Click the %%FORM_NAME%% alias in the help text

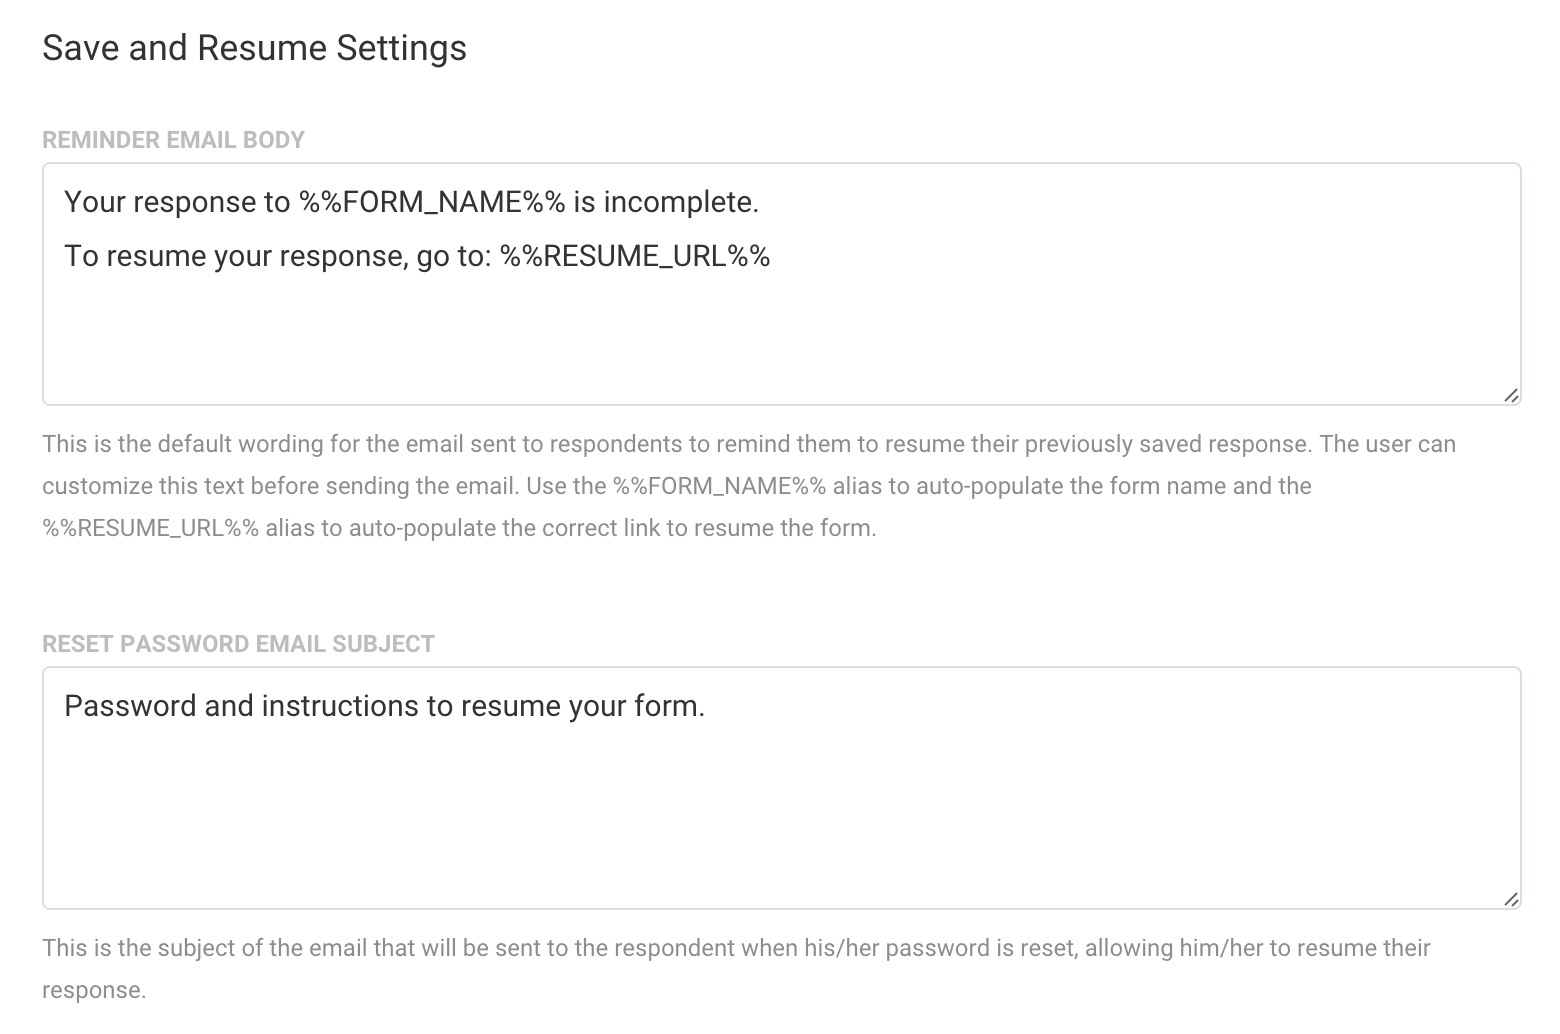click(x=719, y=487)
